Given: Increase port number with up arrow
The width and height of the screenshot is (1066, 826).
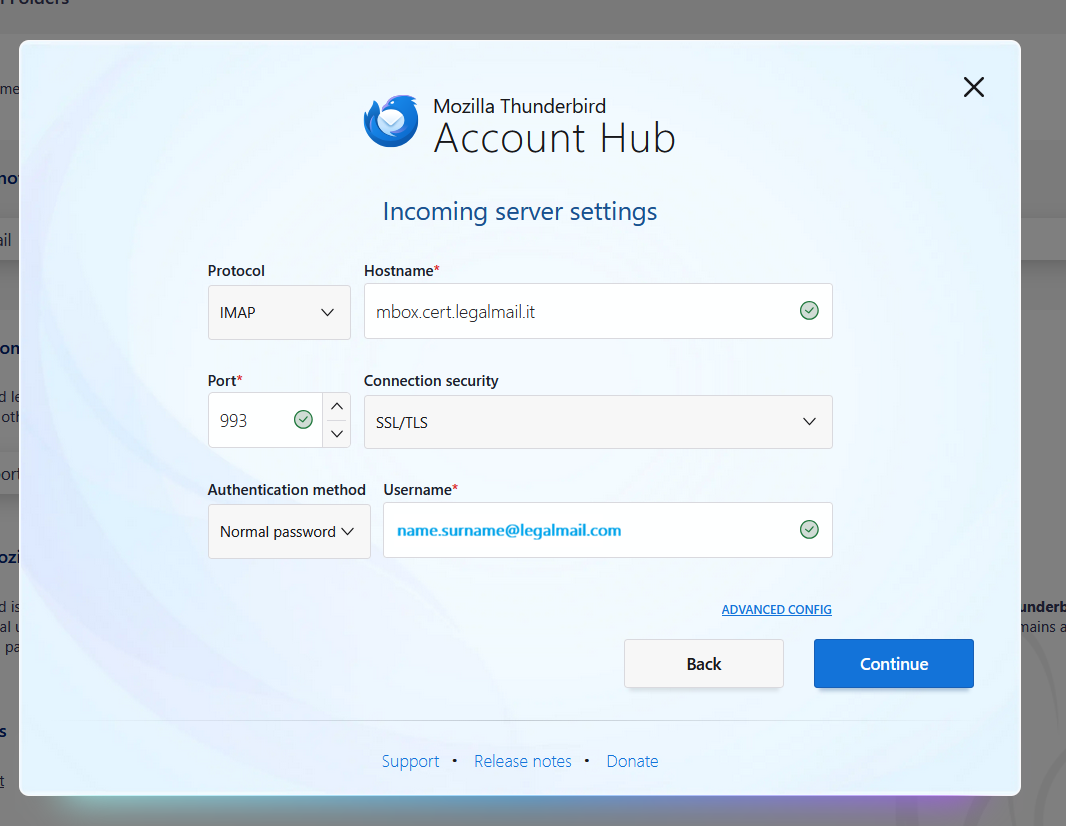Looking at the screenshot, I should 337,406.
